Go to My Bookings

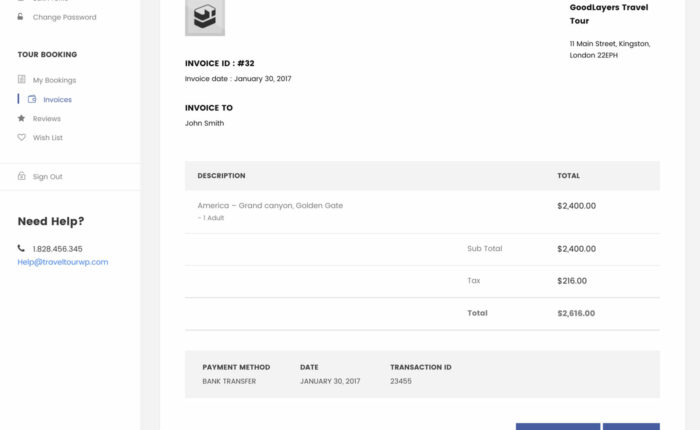[54, 80]
